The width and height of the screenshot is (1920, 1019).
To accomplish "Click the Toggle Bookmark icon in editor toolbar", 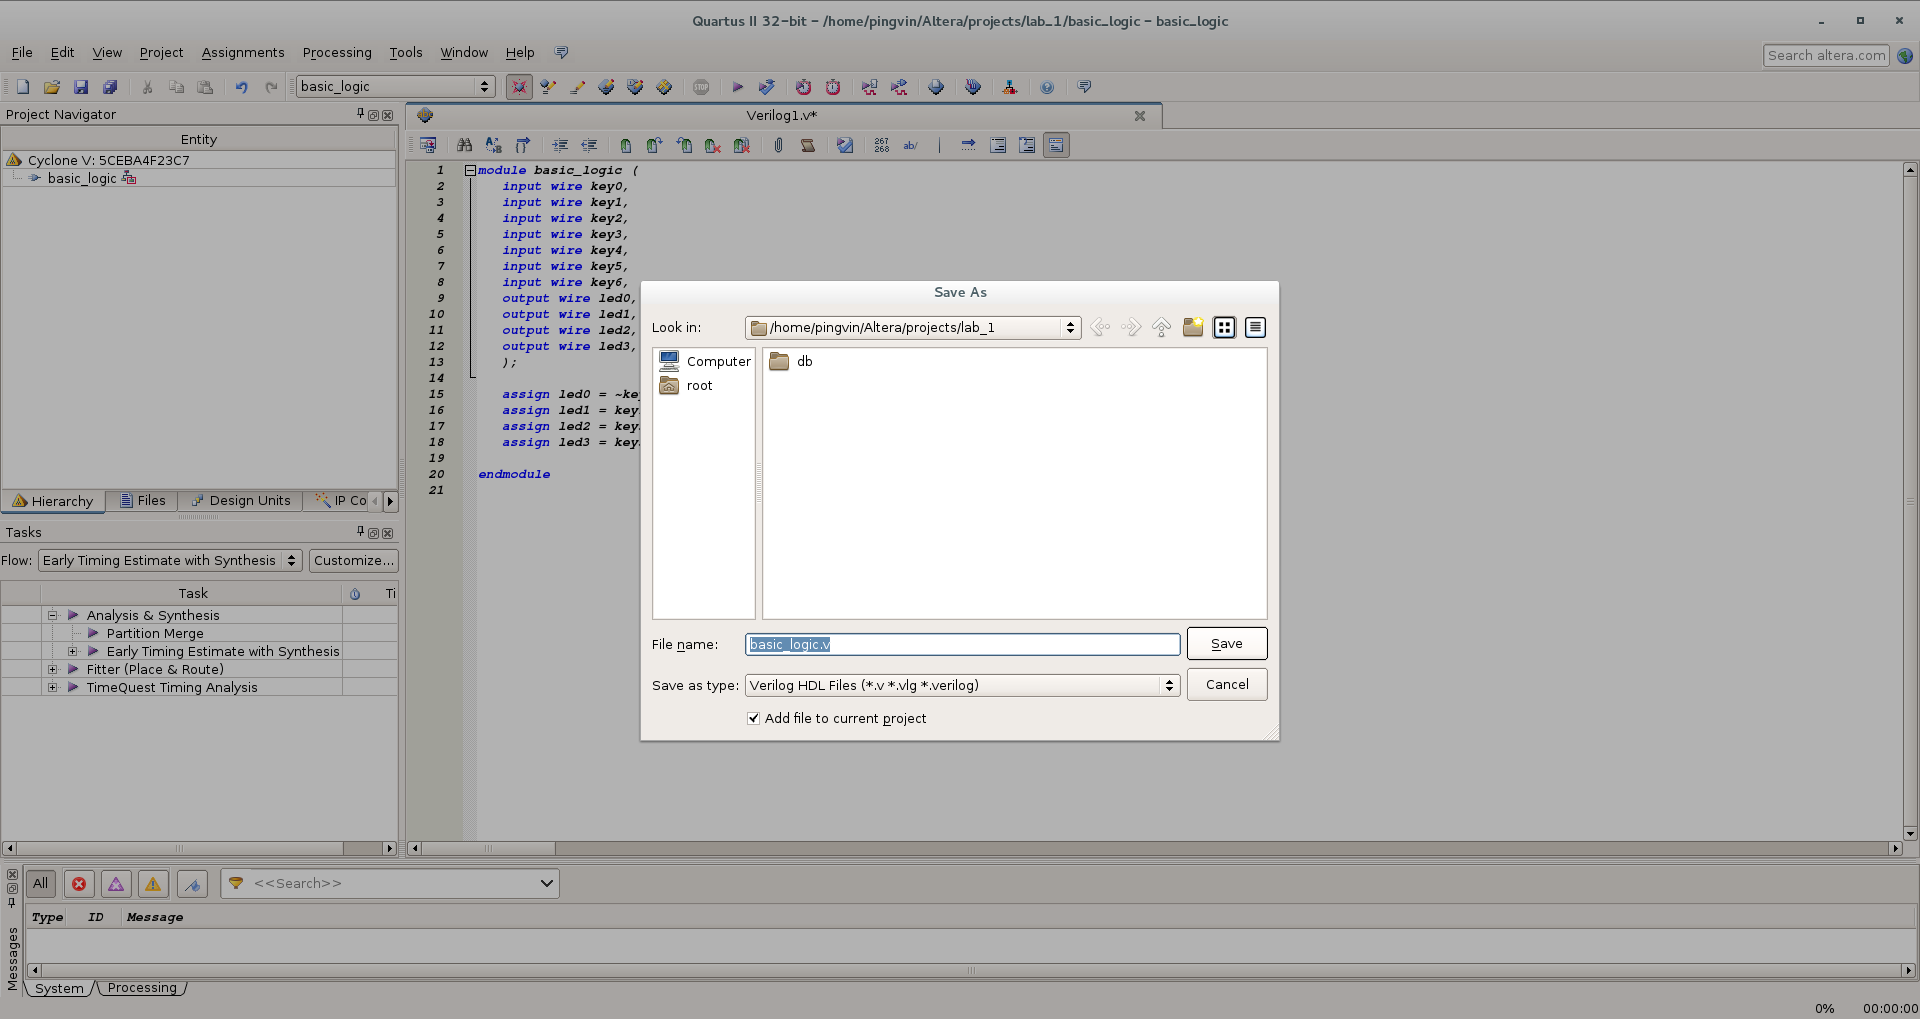I will click(626, 145).
